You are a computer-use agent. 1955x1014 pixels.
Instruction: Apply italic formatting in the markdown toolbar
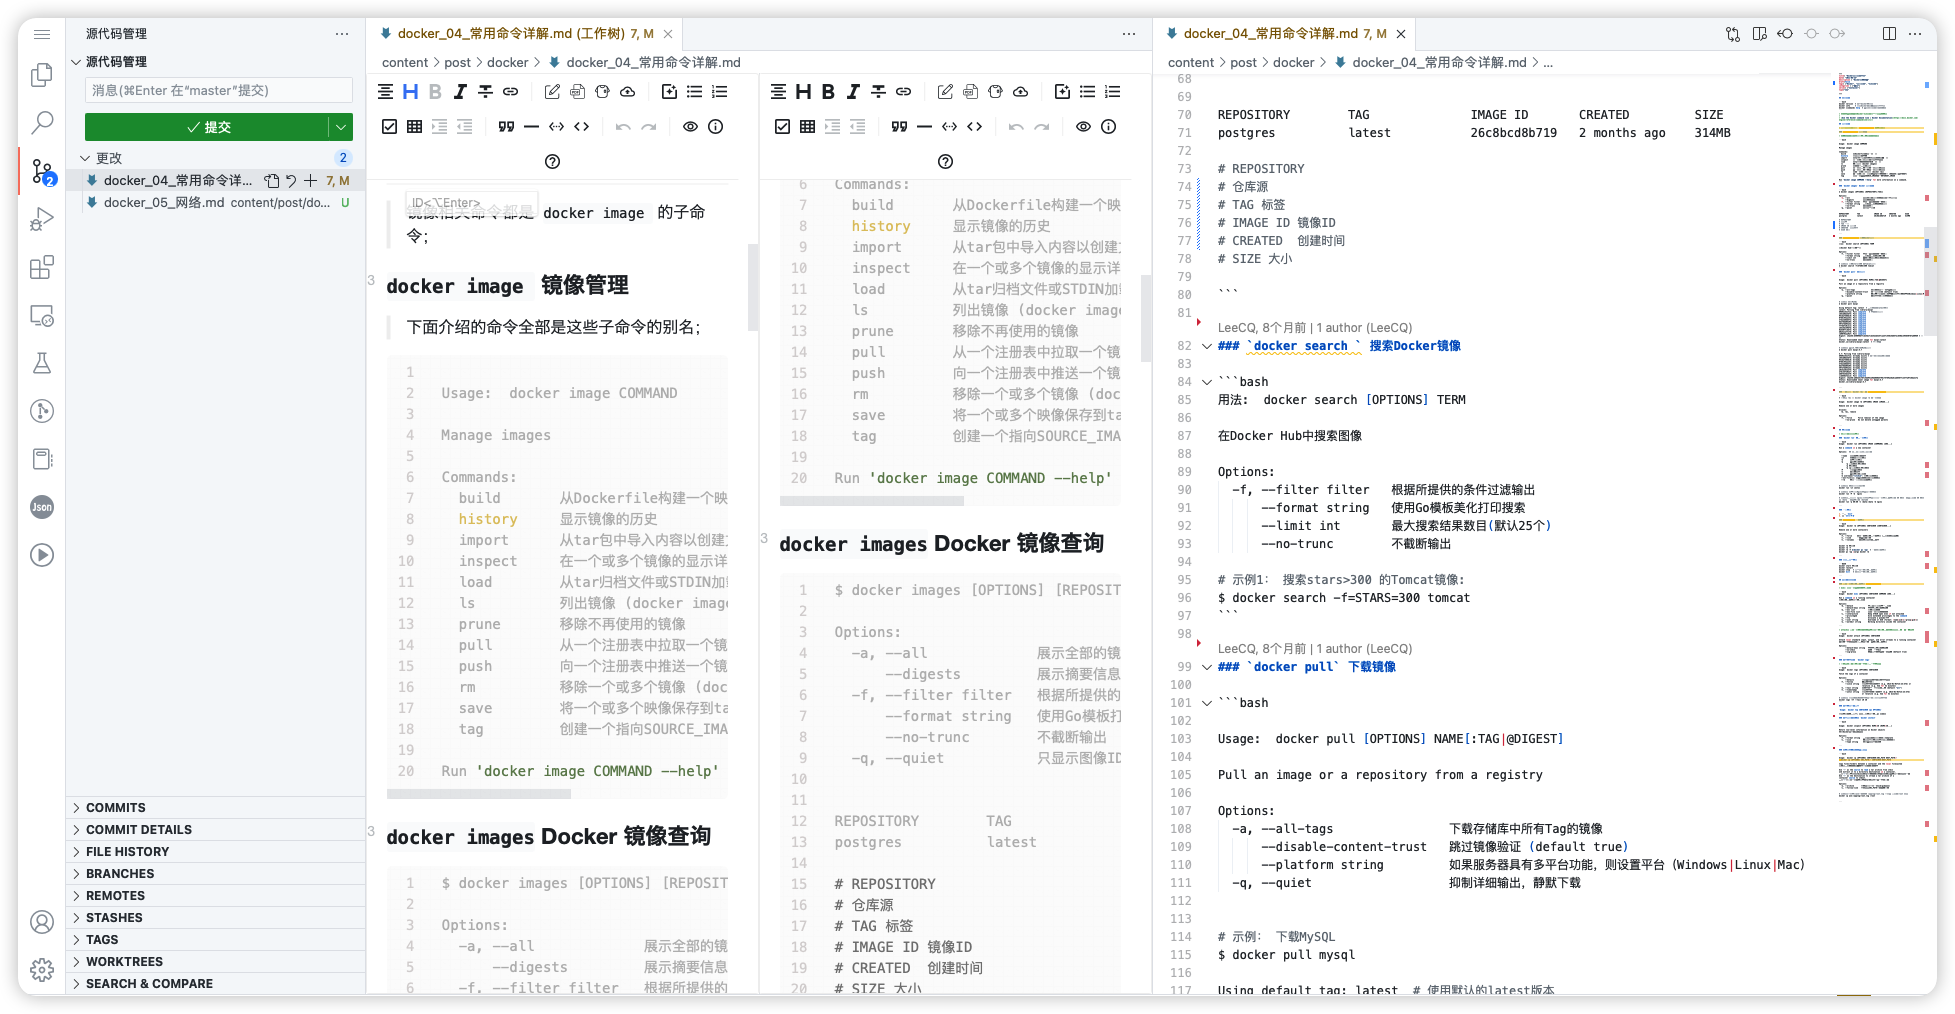tap(459, 91)
